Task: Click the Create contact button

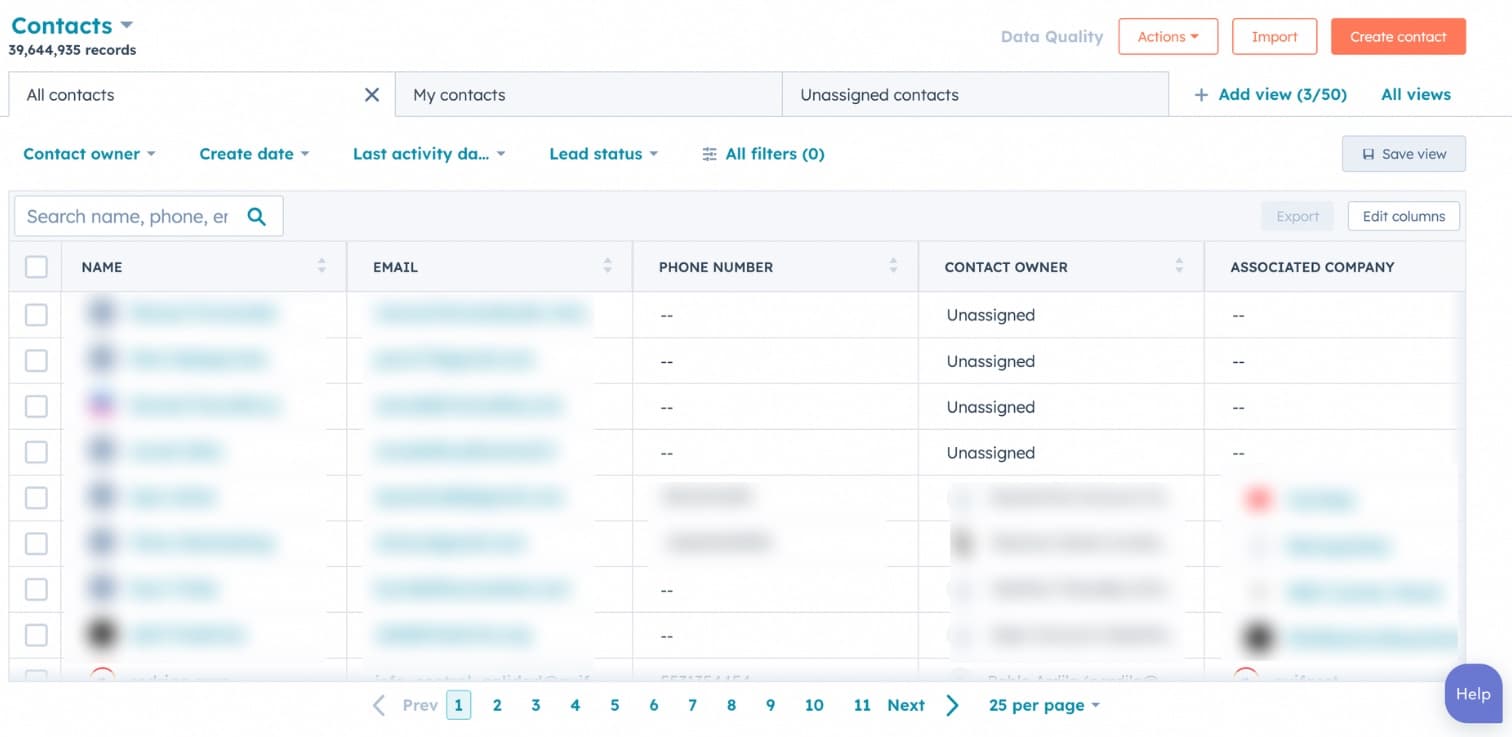Action: [x=1397, y=37]
